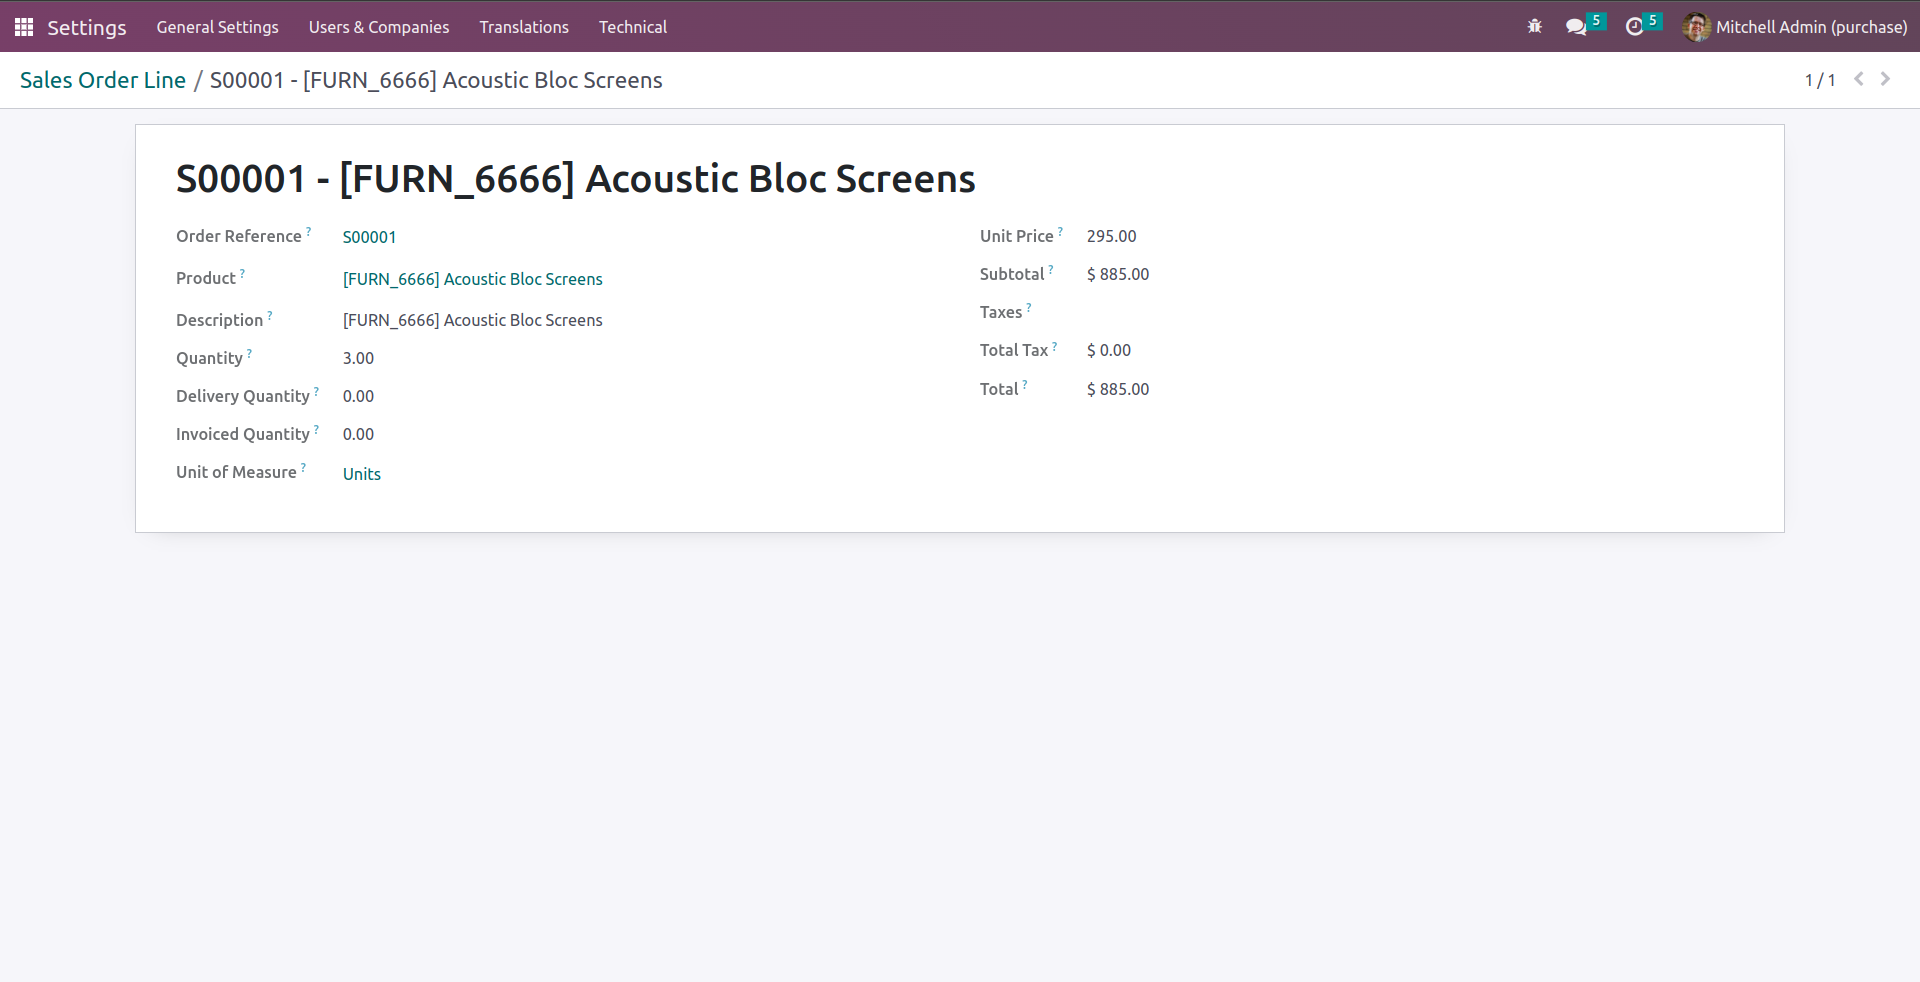1920x982 pixels.
Task: Go to next record arrow
Action: point(1886,79)
